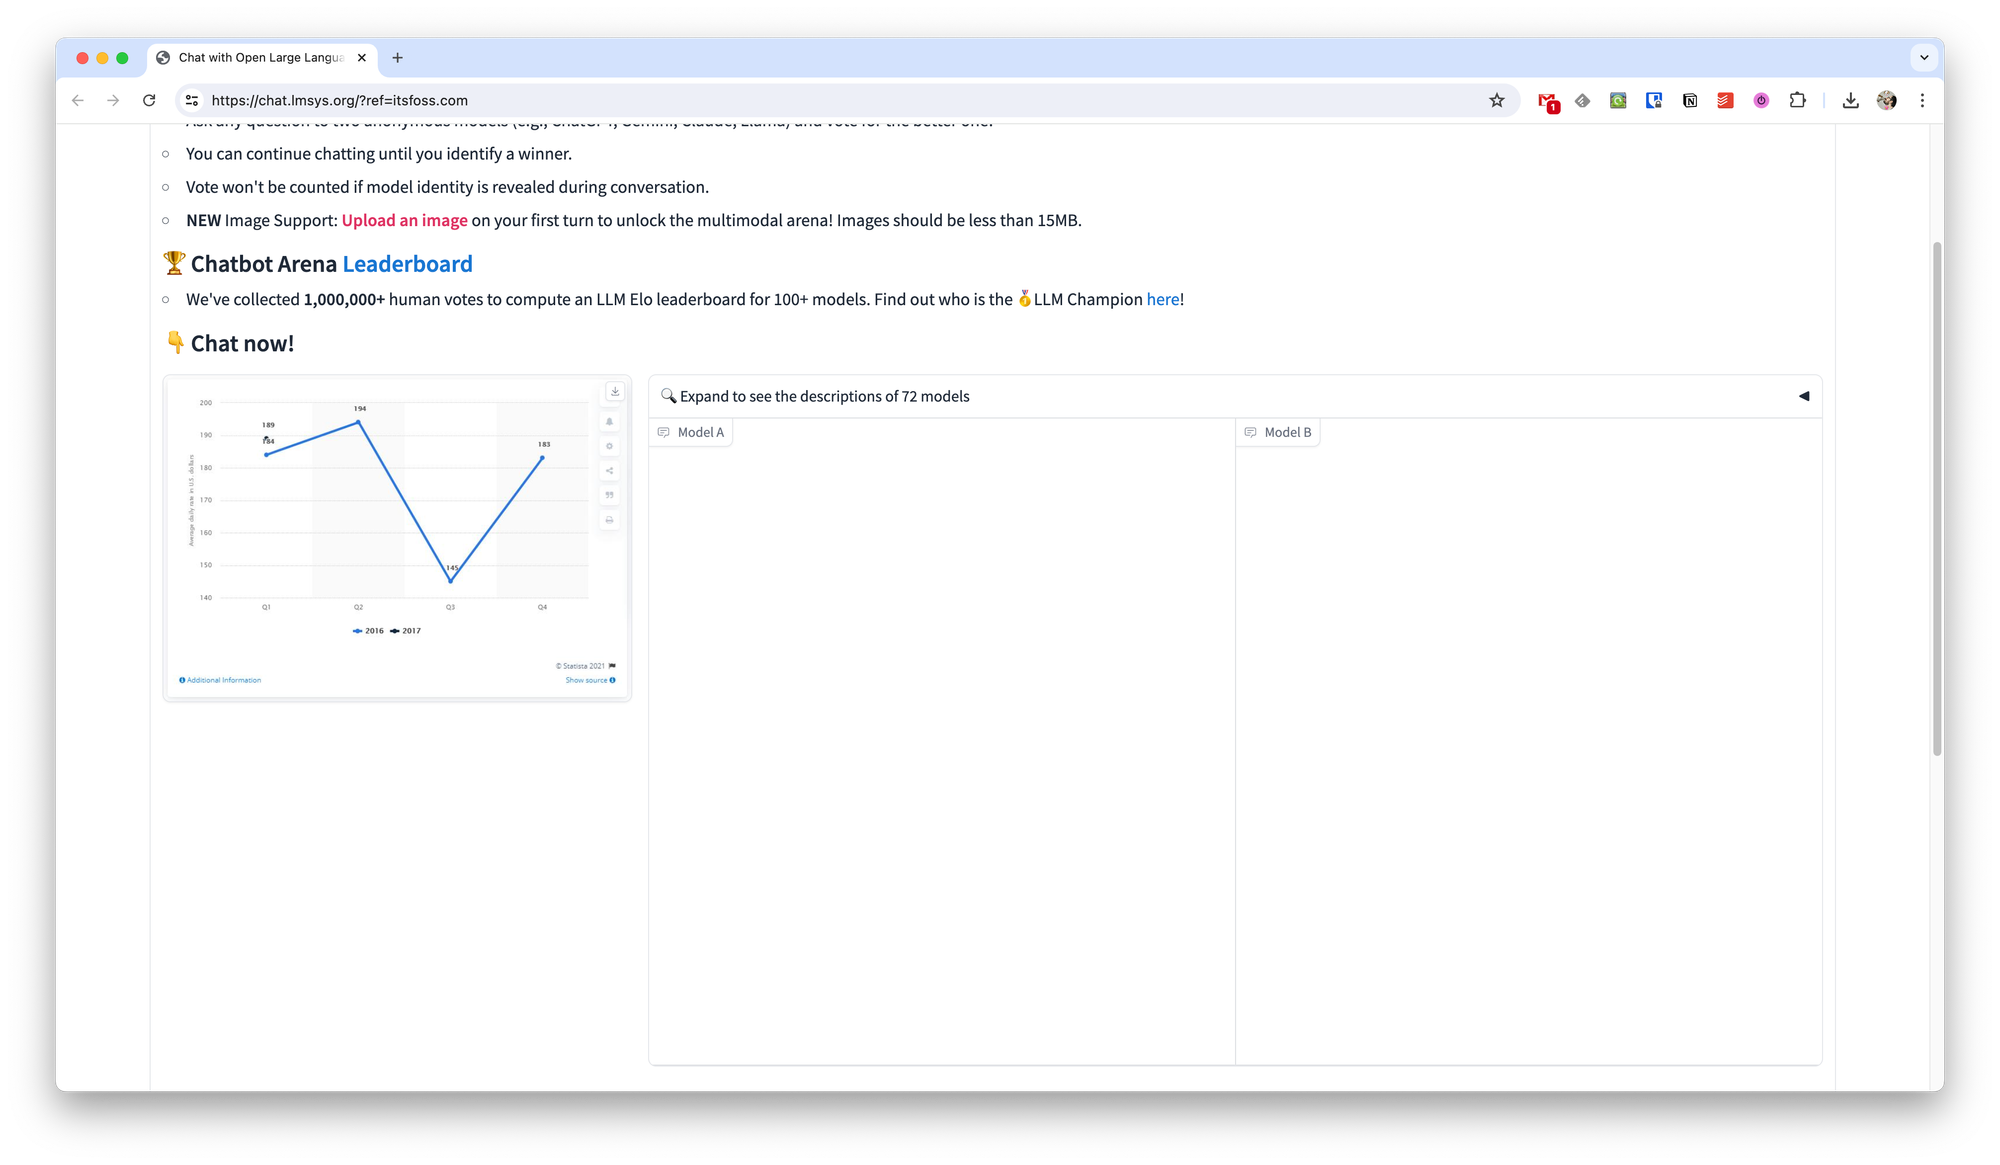Image resolution: width=2000 pixels, height=1165 pixels.
Task: Select the Chat with Open Large Language tab
Action: click(260, 58)
